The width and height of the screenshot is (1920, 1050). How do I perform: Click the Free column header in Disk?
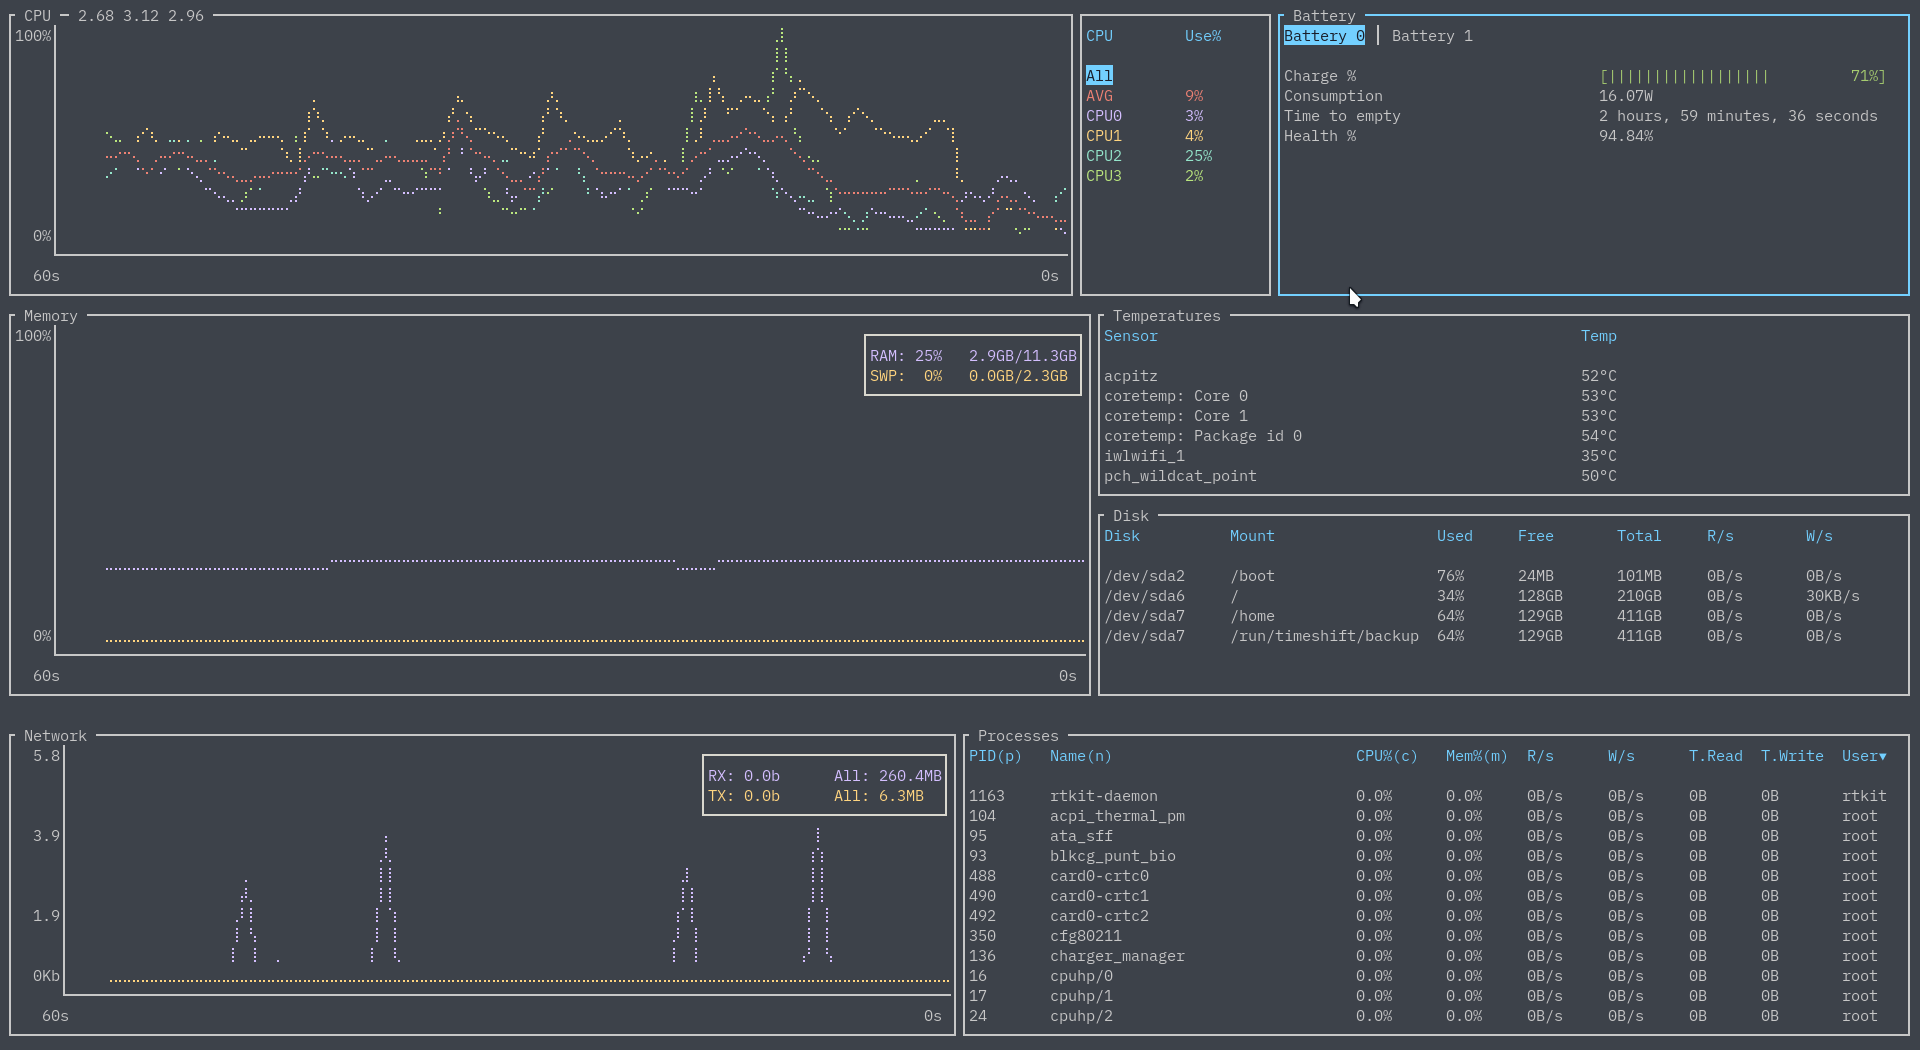(1535, 536)
